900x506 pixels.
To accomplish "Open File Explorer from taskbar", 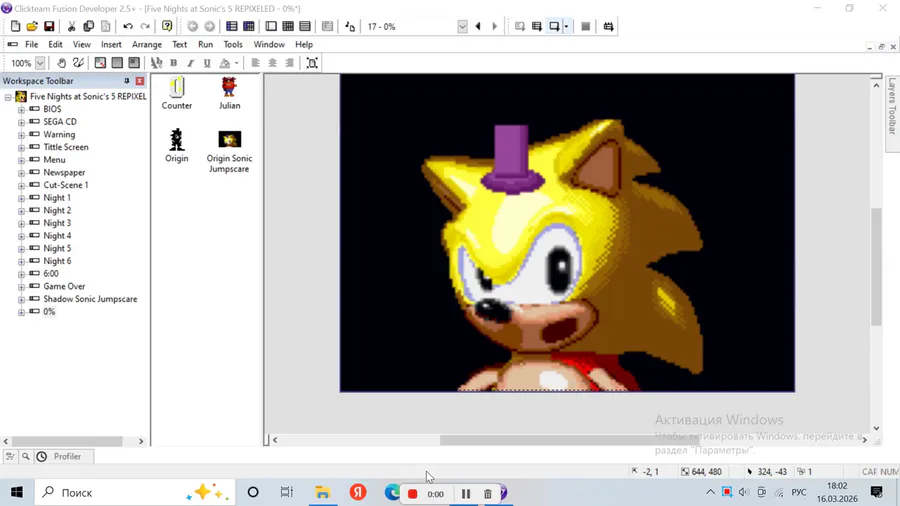I will [323, 492].
